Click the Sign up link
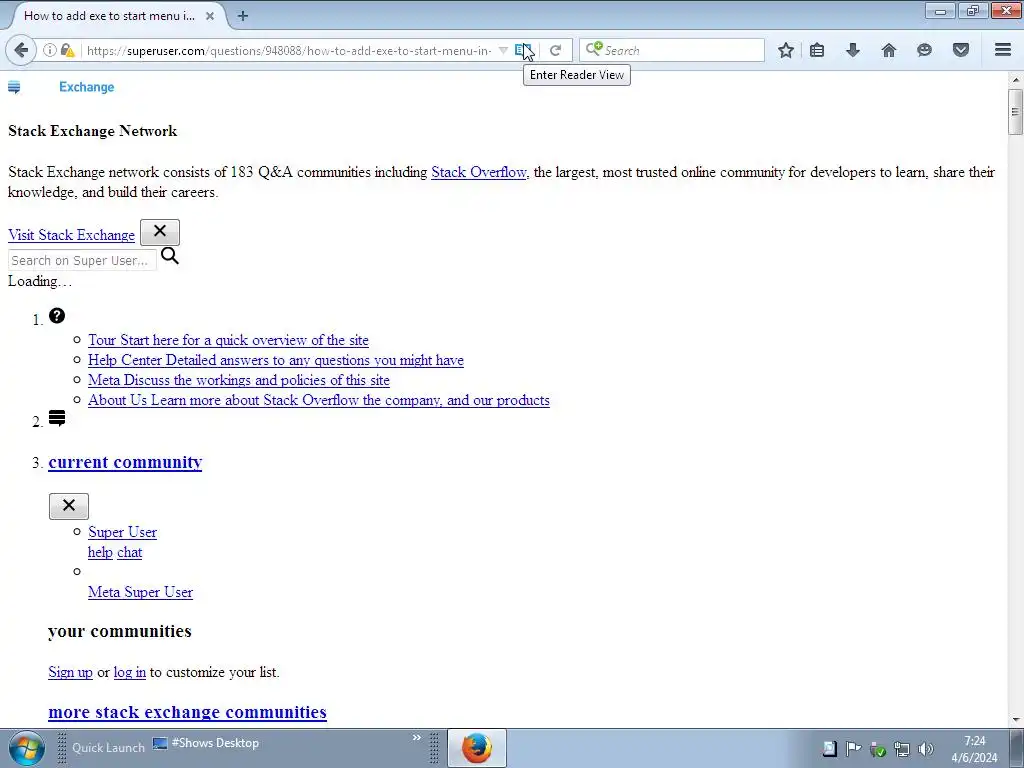 point(71,672)
